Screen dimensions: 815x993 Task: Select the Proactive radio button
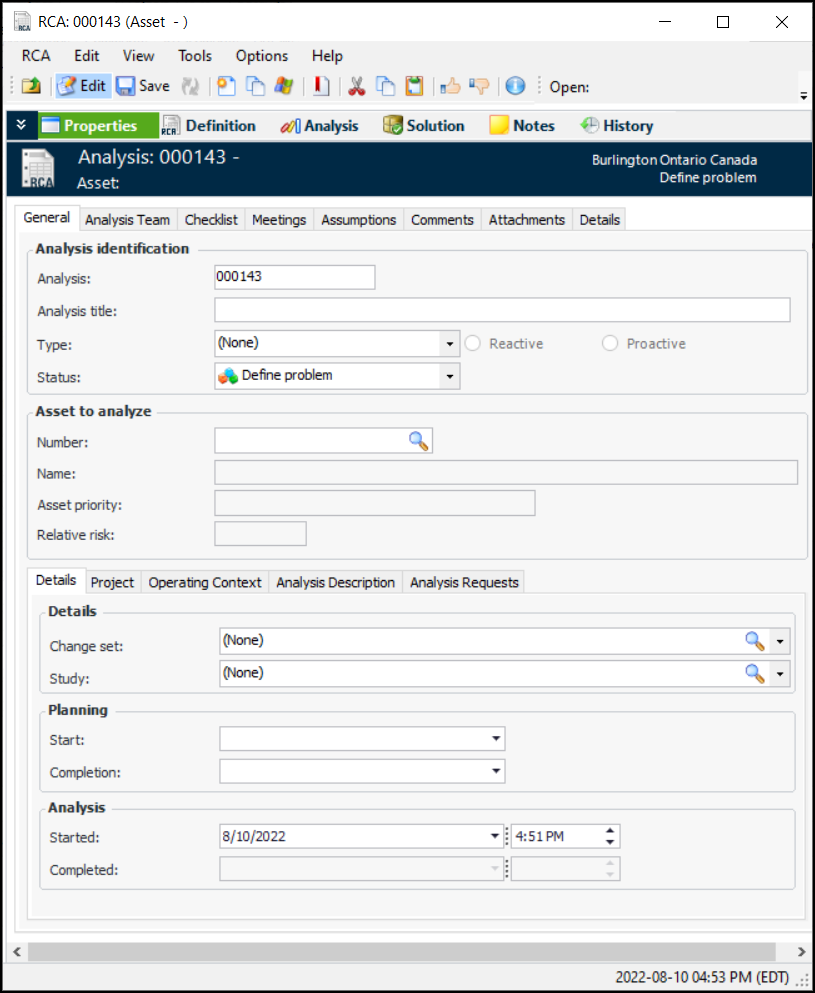point(610,343)
